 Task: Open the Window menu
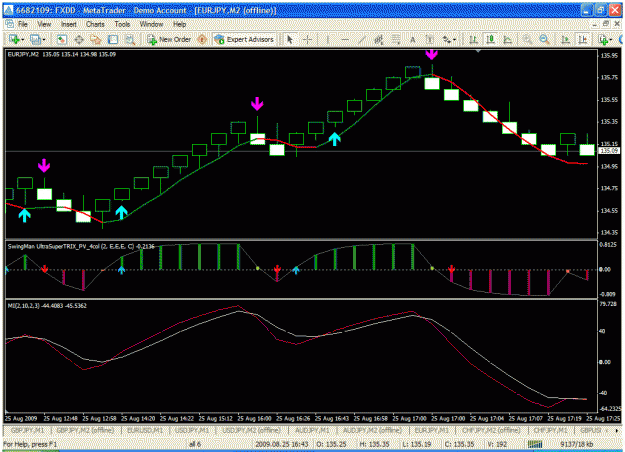point(151,24)
